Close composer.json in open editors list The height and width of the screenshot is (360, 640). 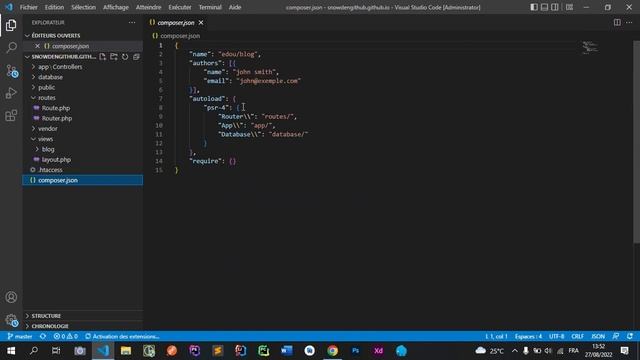tap(37, 46)
